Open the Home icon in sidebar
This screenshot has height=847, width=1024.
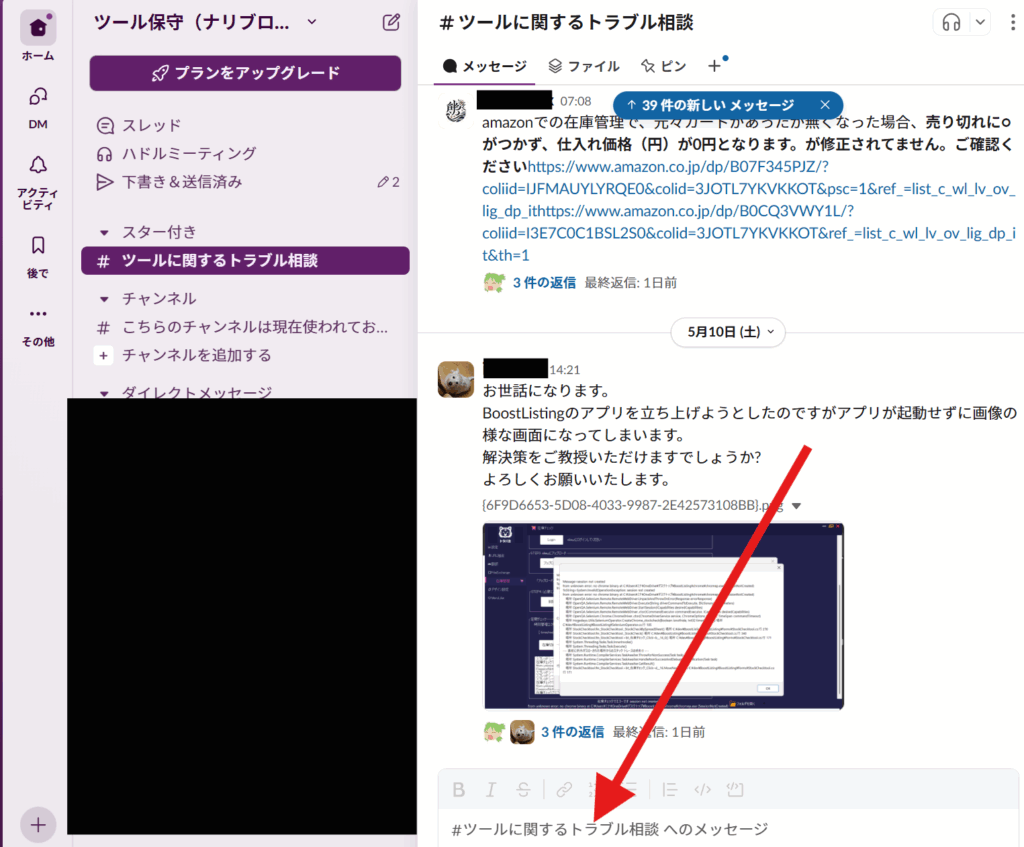coord(38,27)
